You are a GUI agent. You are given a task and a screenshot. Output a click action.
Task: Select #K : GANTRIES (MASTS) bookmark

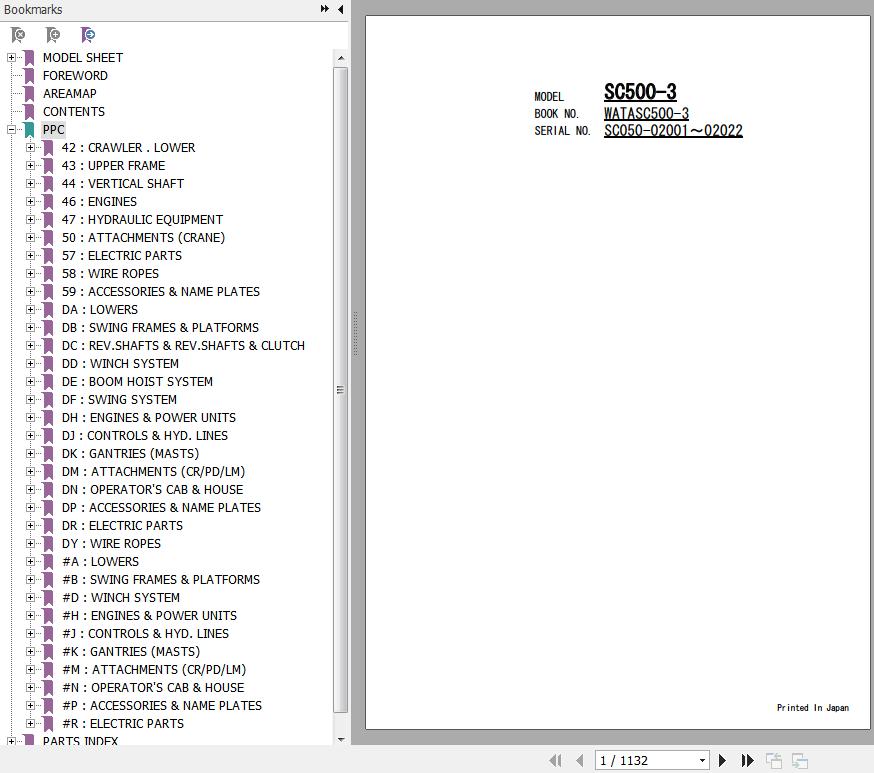[x=131, y=652]
